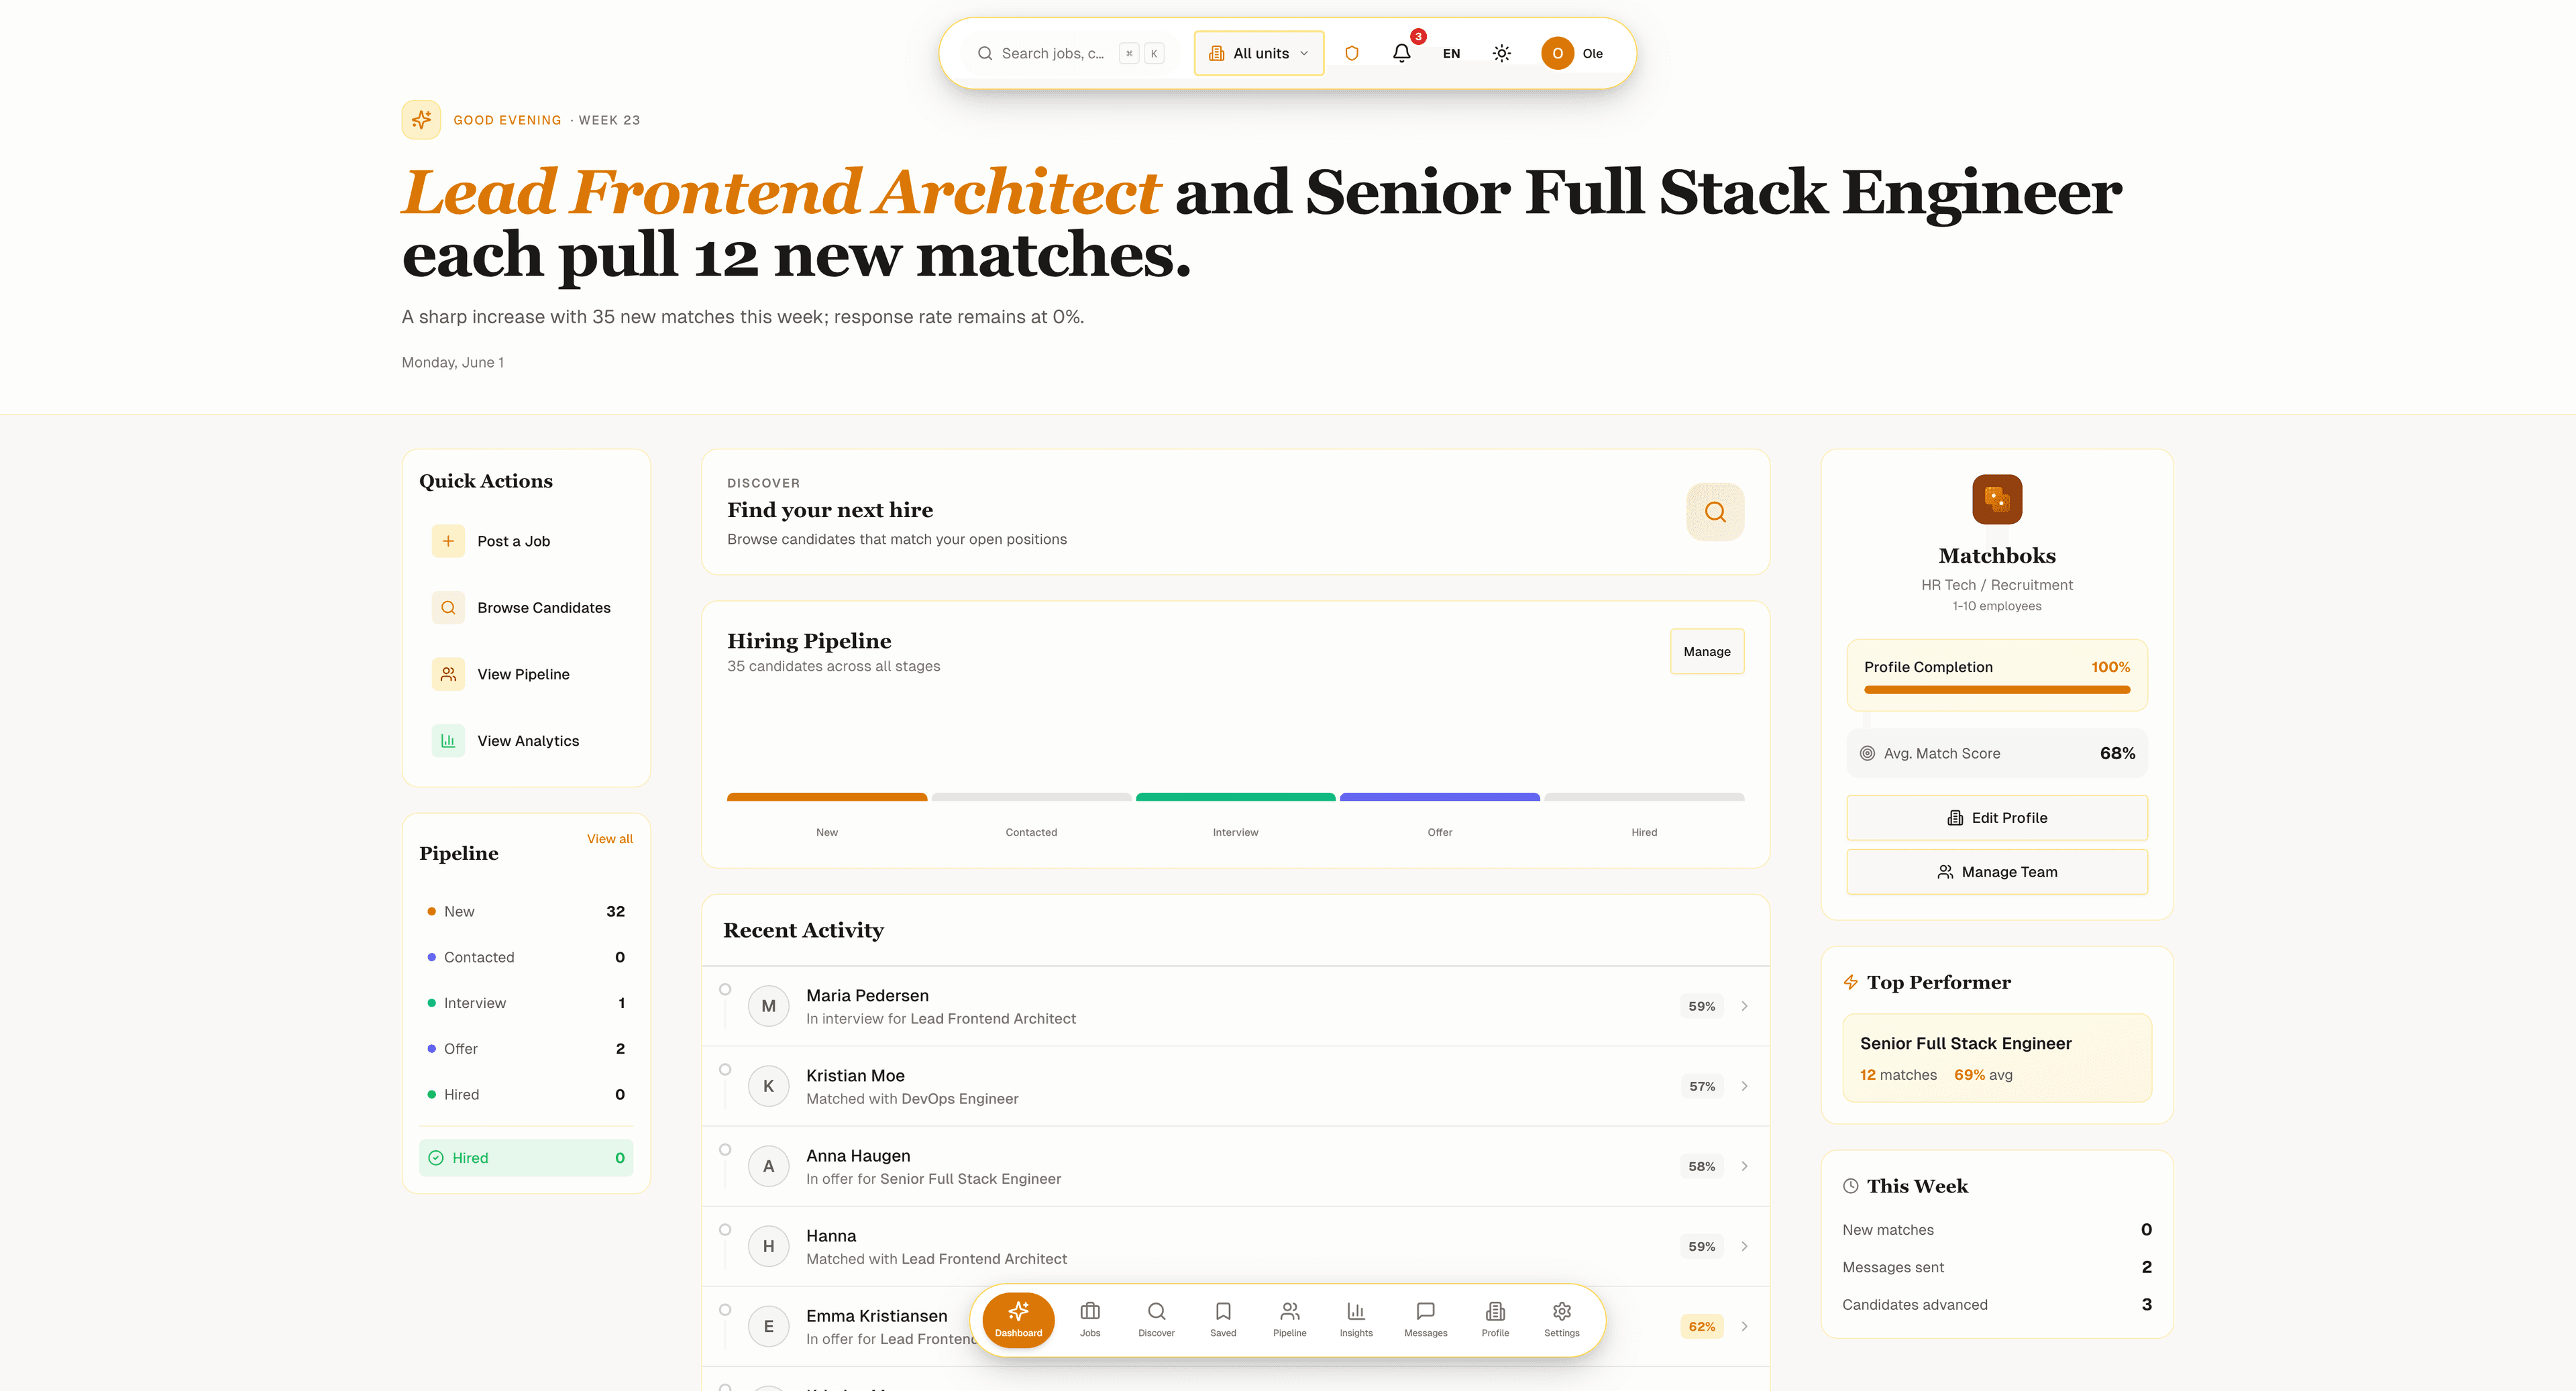Toggle the light/dark theme sun icon
Screen dimensions: 2576x1391
[x=1501, y=53]
